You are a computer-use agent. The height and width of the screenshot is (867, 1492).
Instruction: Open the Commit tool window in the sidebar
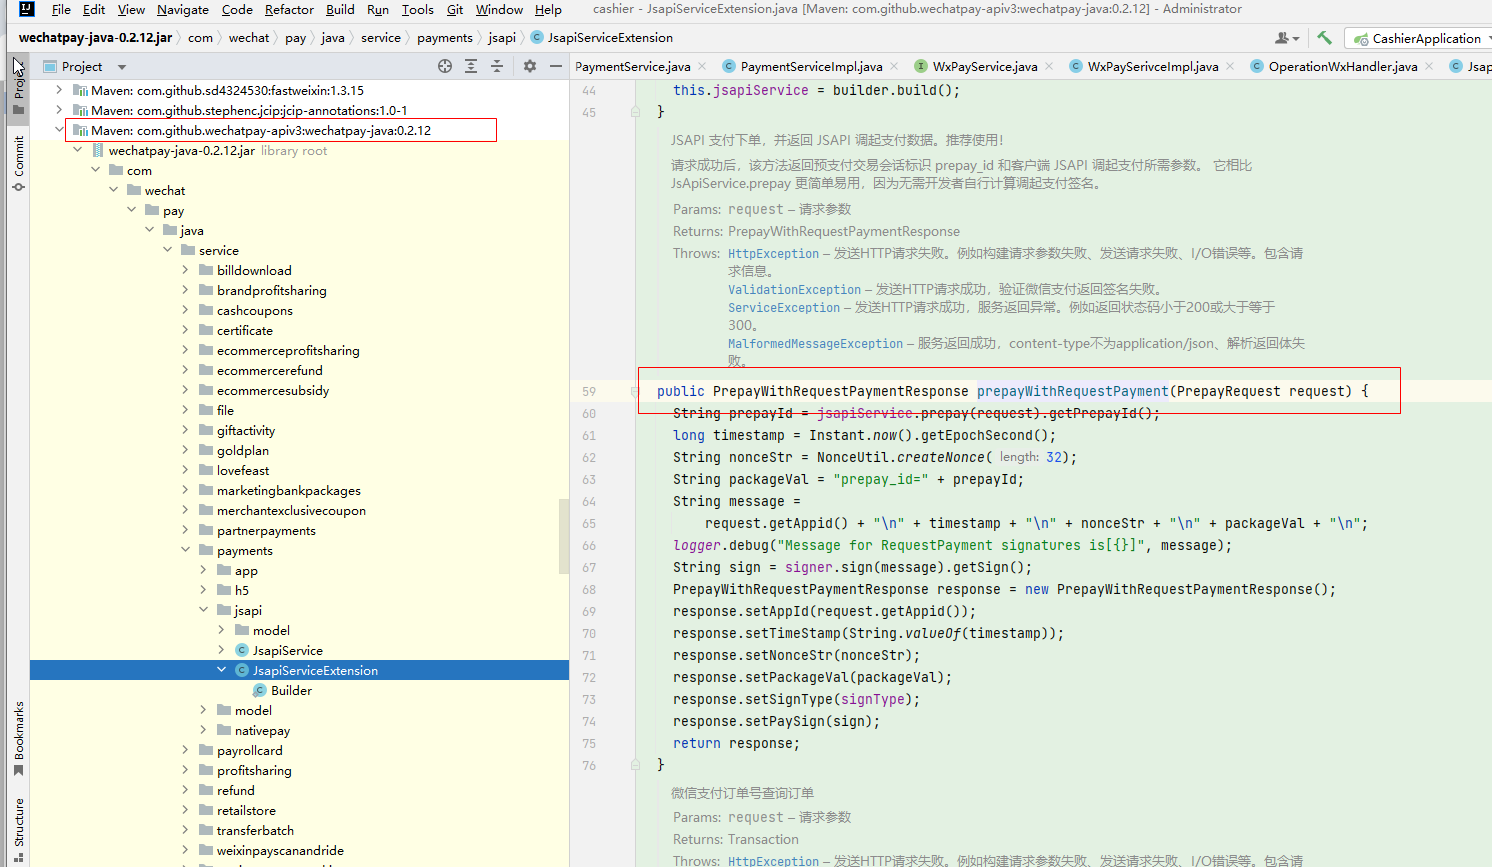coord(18,163)
